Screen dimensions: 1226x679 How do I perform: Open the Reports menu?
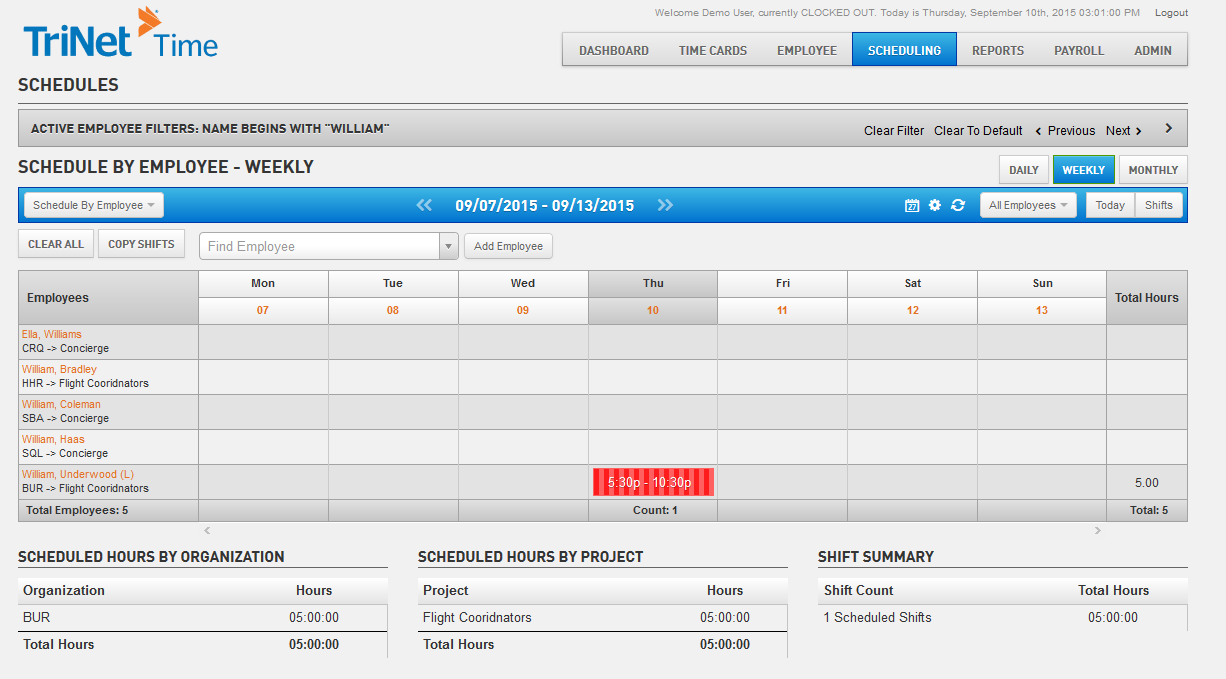click(x=998, y=50)
